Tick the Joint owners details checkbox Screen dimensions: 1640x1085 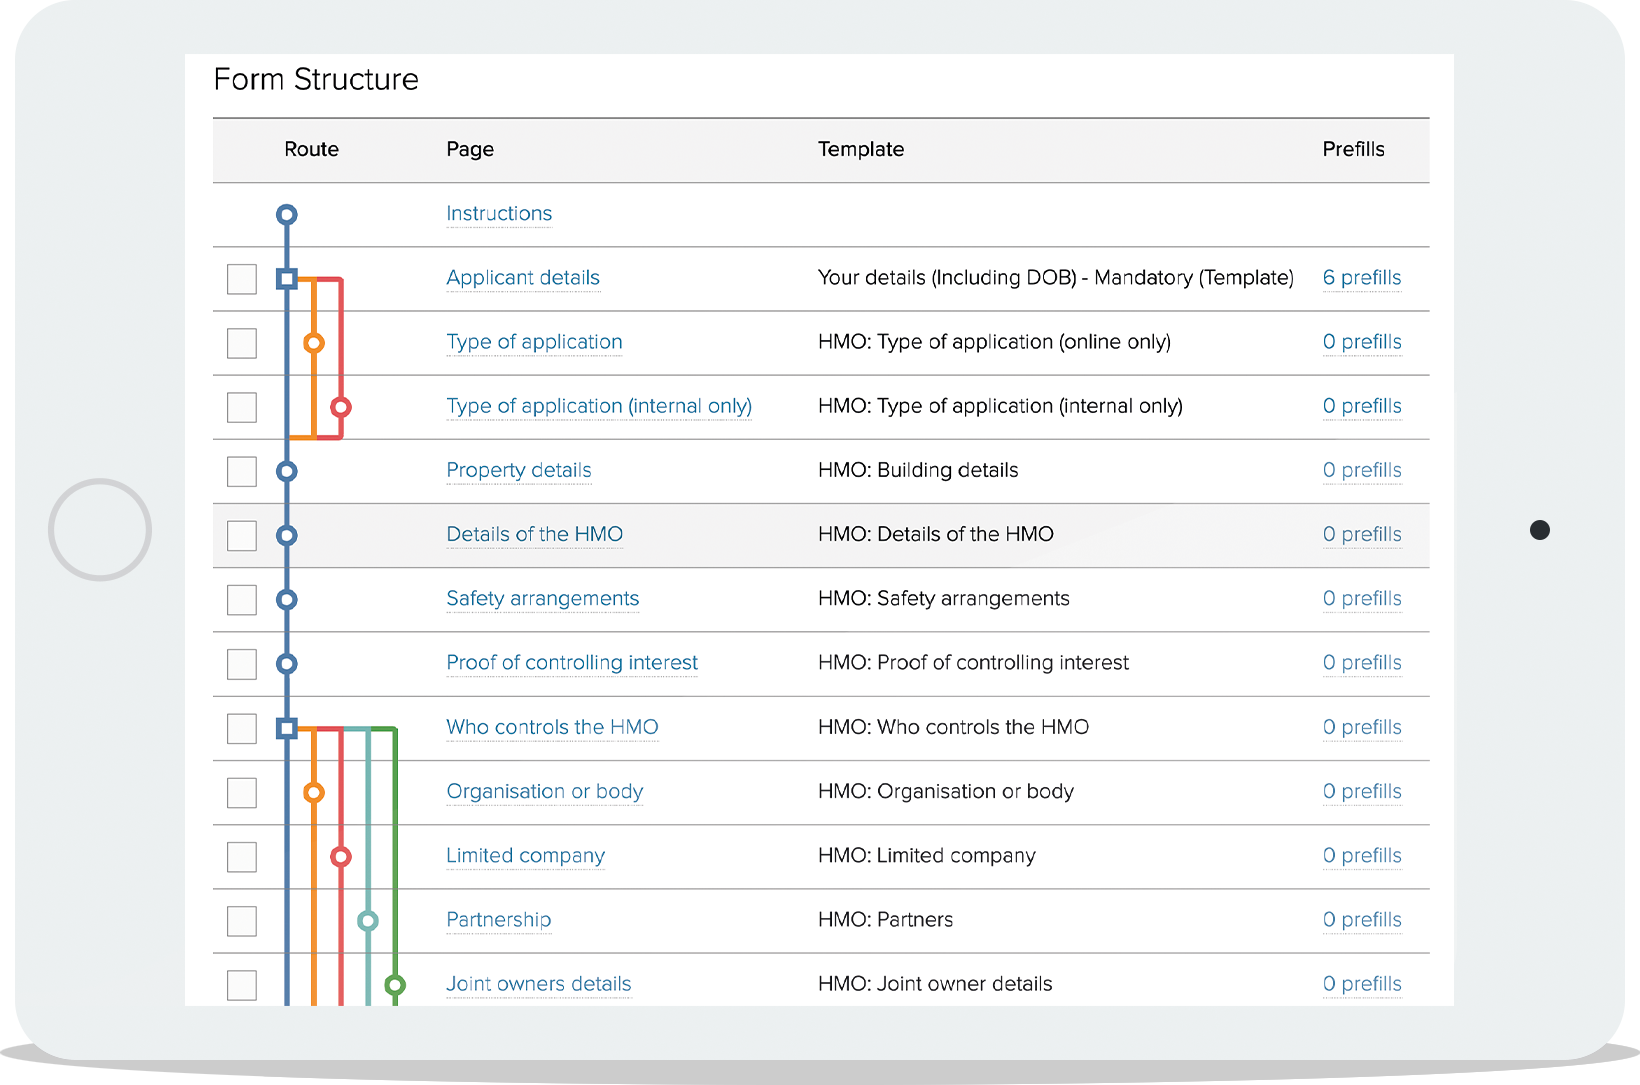[x=242, y=985]
